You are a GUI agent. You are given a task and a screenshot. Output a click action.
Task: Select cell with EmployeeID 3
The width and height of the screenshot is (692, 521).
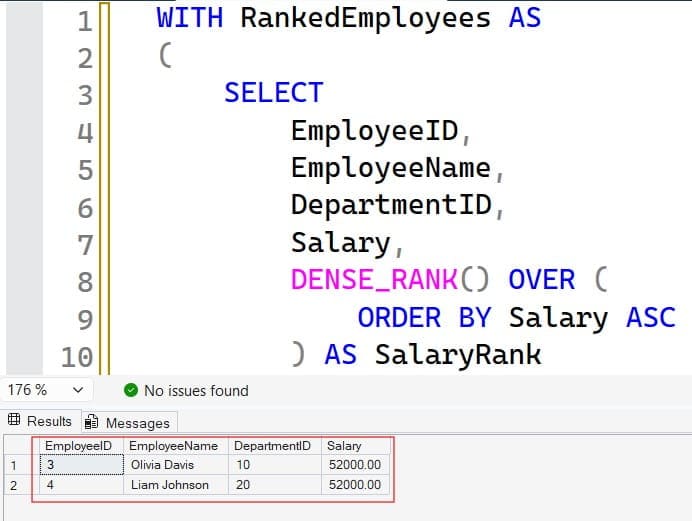(82, 465)
